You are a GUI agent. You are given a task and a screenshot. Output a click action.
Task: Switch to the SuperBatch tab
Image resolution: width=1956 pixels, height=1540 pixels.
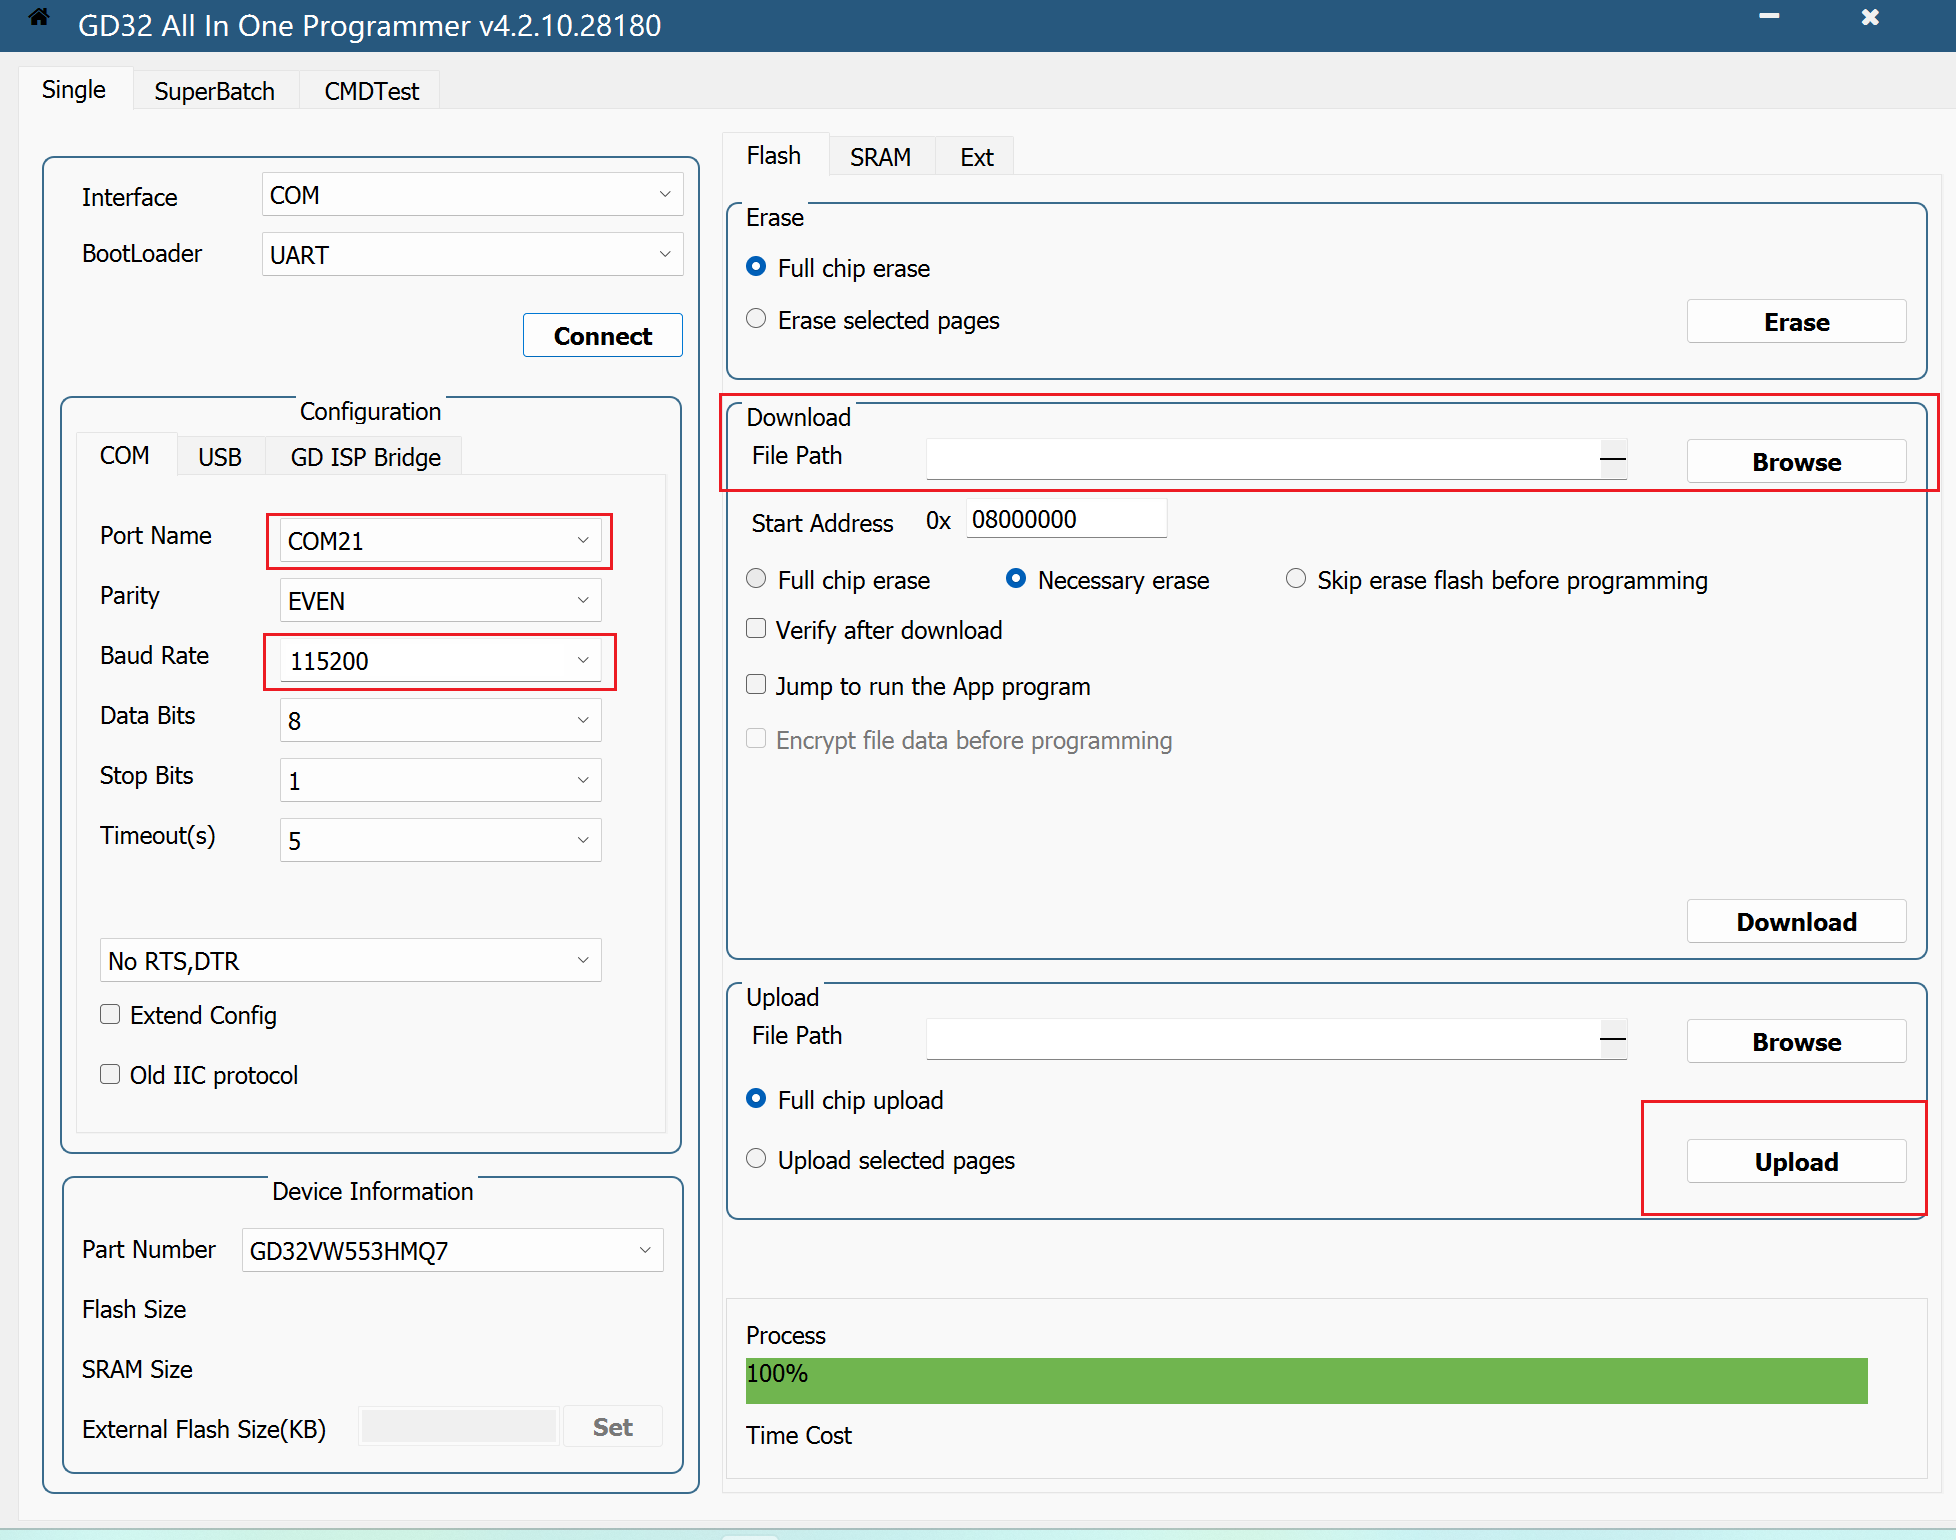214,91
